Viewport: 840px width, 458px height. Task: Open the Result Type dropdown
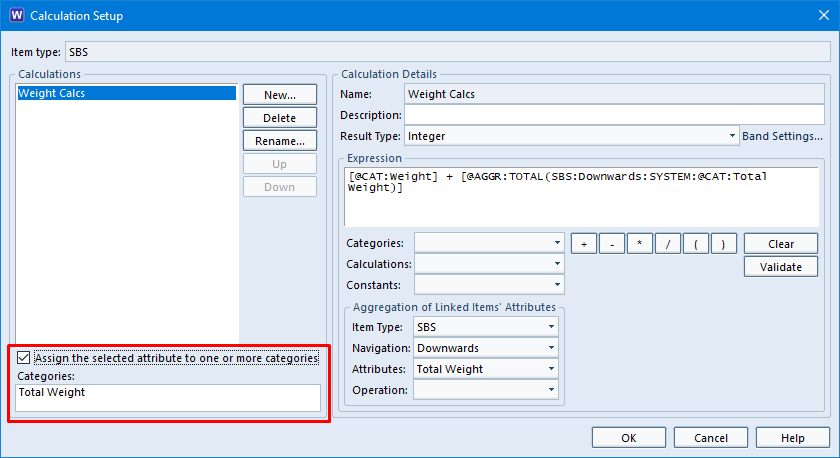572,136
